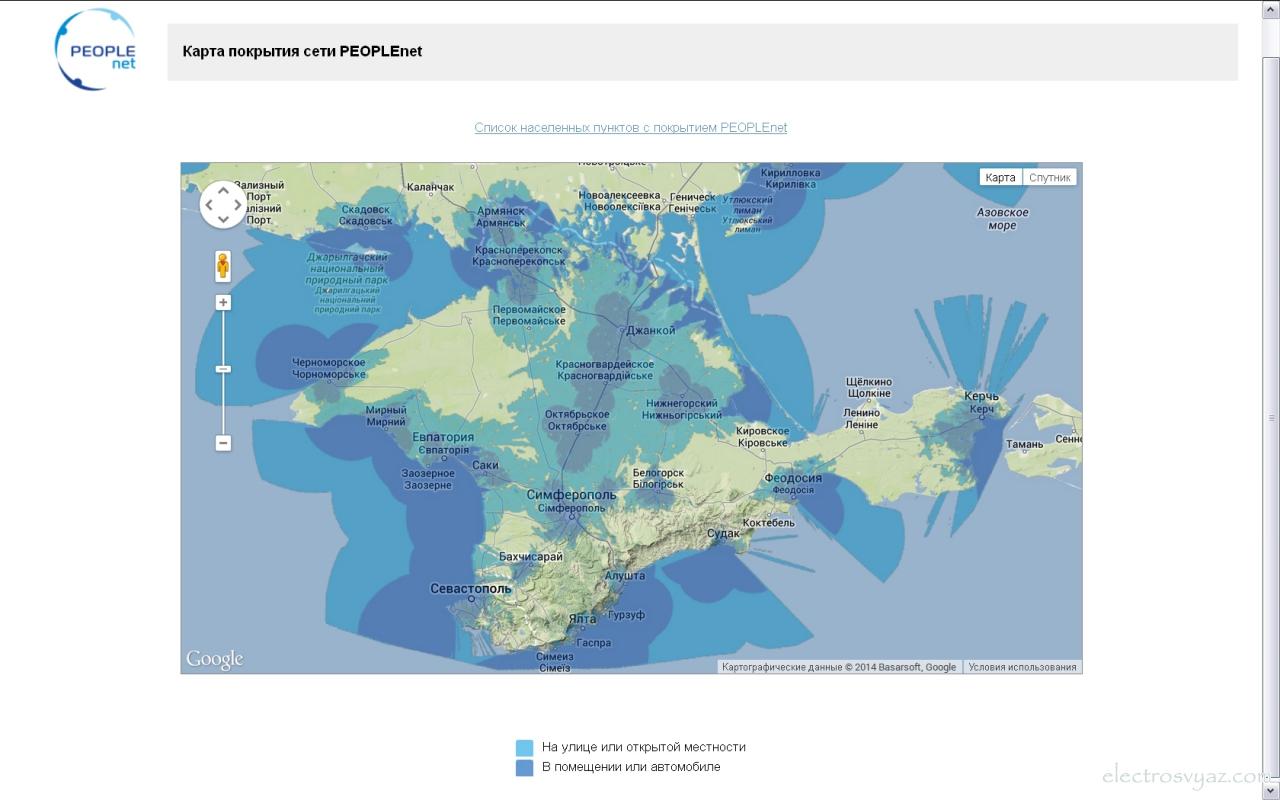Image resolution: width=1280 pixels, height=800 pixels.
Task: Switch to the Спутник map view
Action: pyautogui.click(x=1050, y=177)
